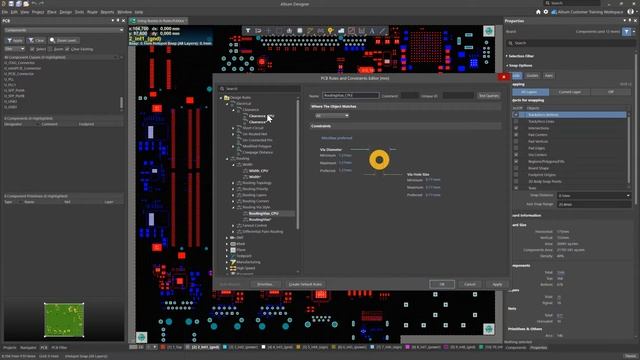The width and height of the screenshot is (640, 360).
Task: Open the Design menu in the menu bar
Action: click(65, 12)
